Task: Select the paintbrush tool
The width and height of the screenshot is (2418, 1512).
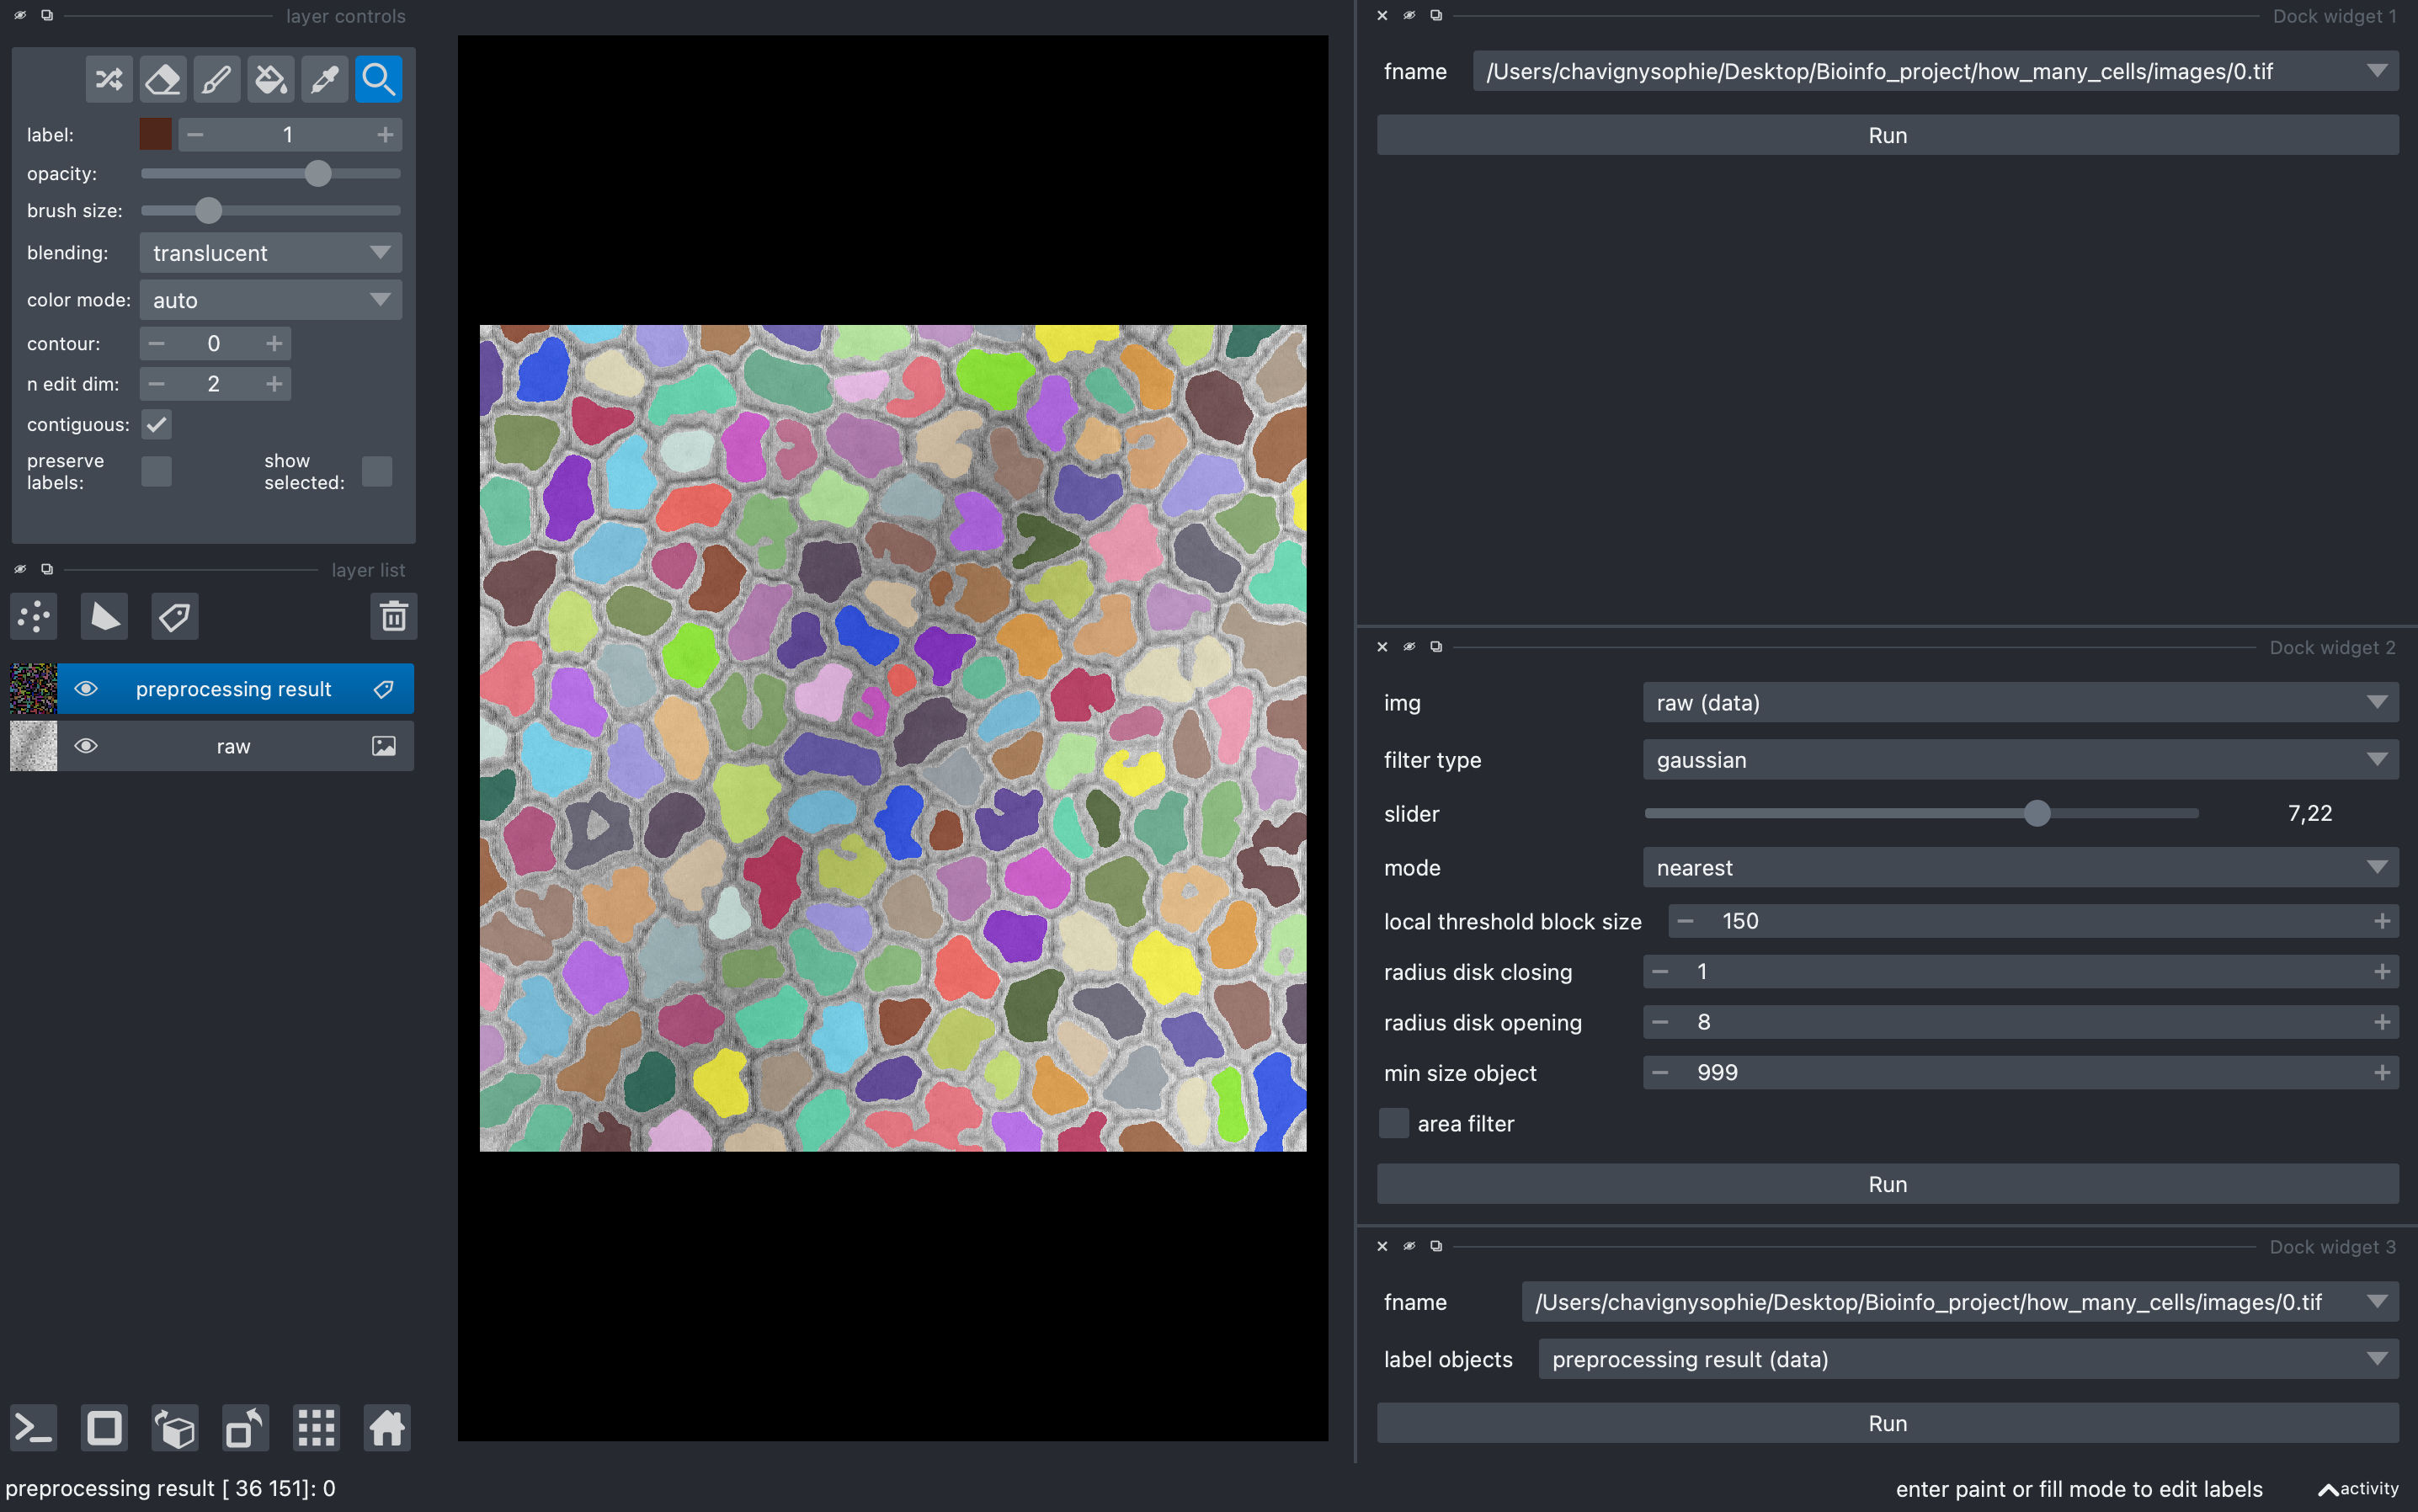Action: (x=216, y=78)
